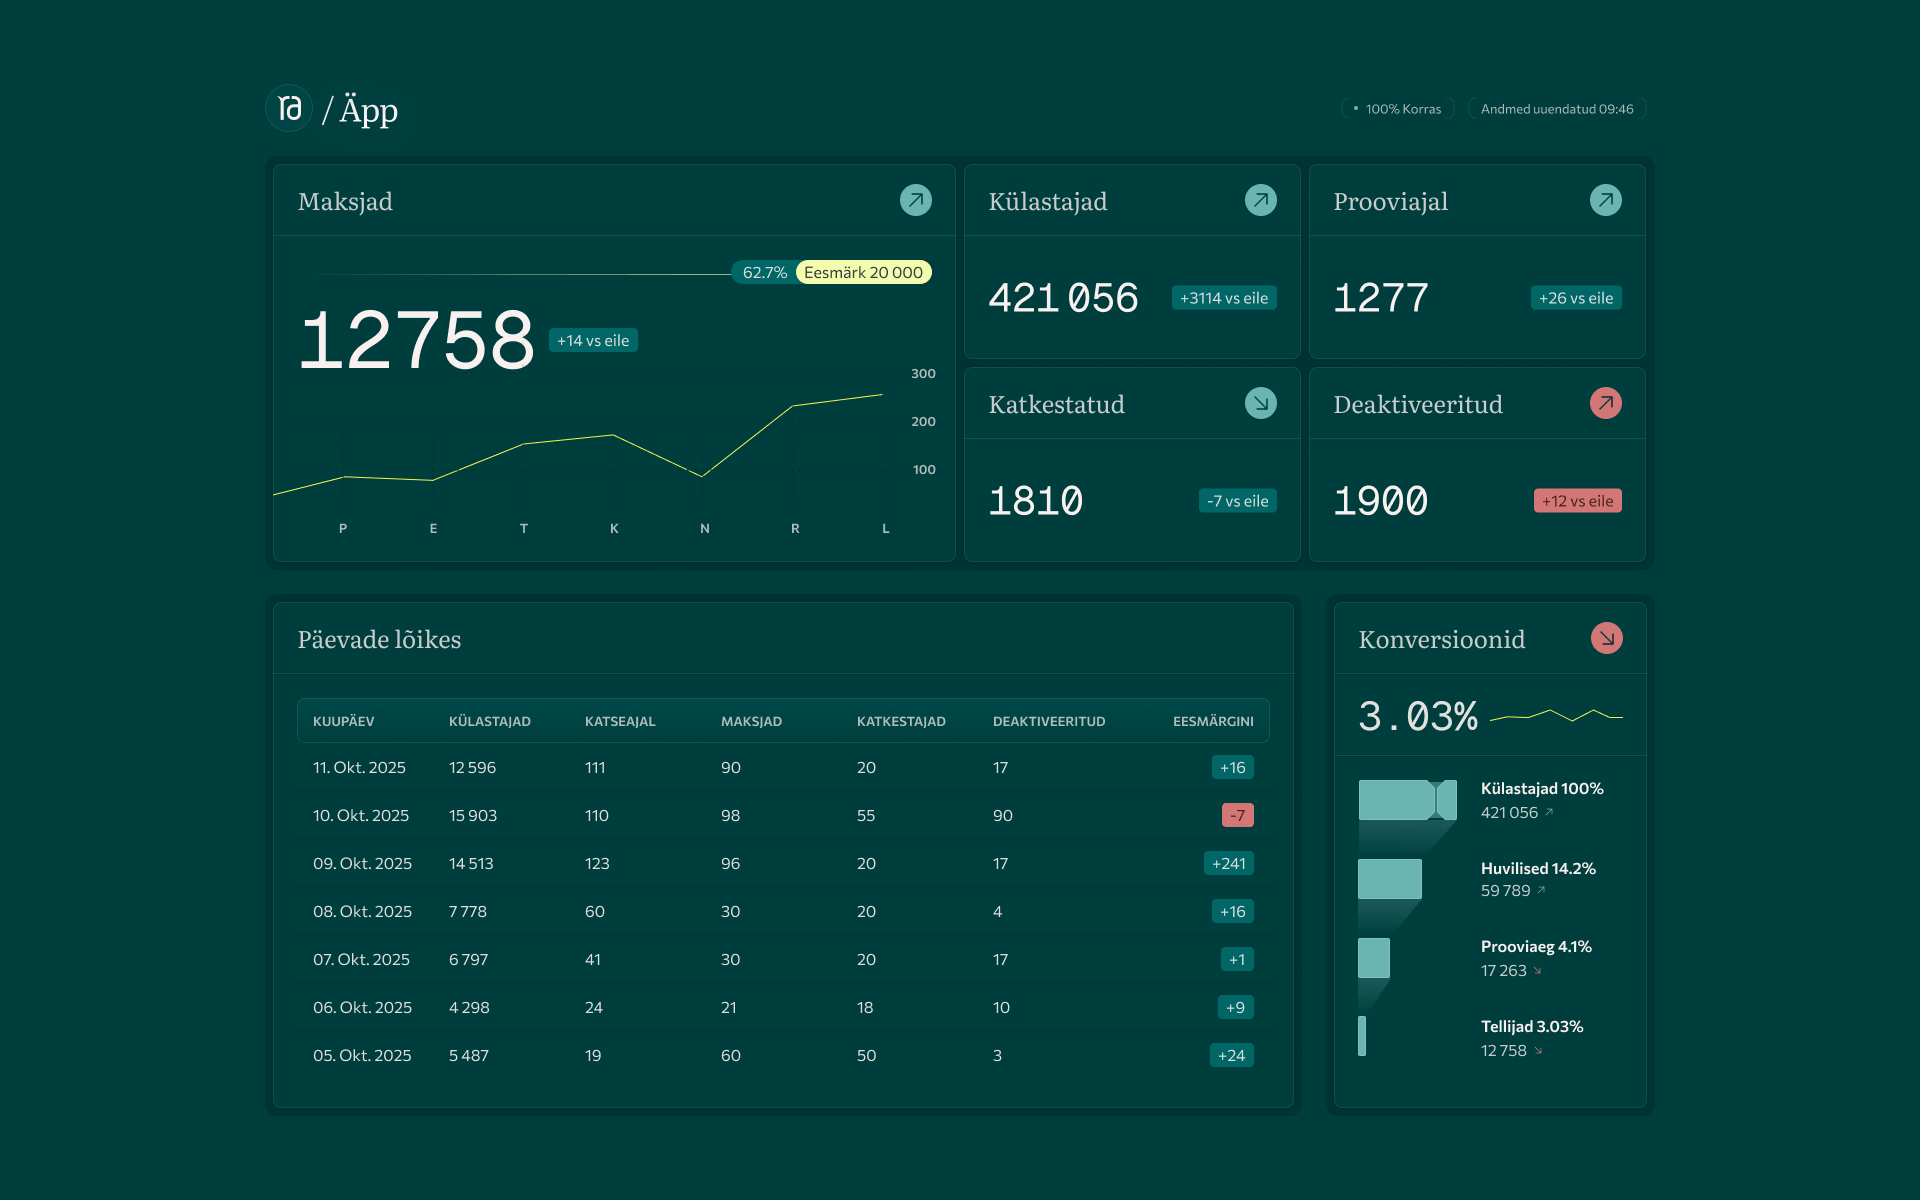Viewport: 1920px width, 1200px height.
Task: Click Katkestatud down-arrow icon
Action: 1260,403
